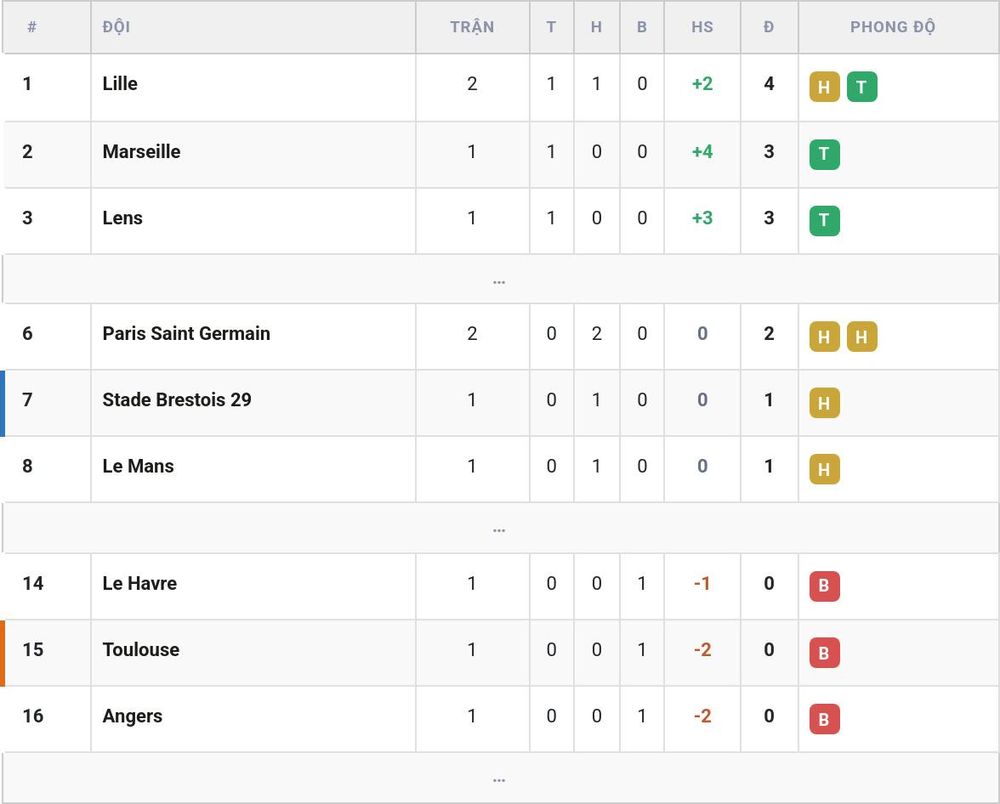Expand hidden rows below Angers
1000x804 pixels.
499,778
